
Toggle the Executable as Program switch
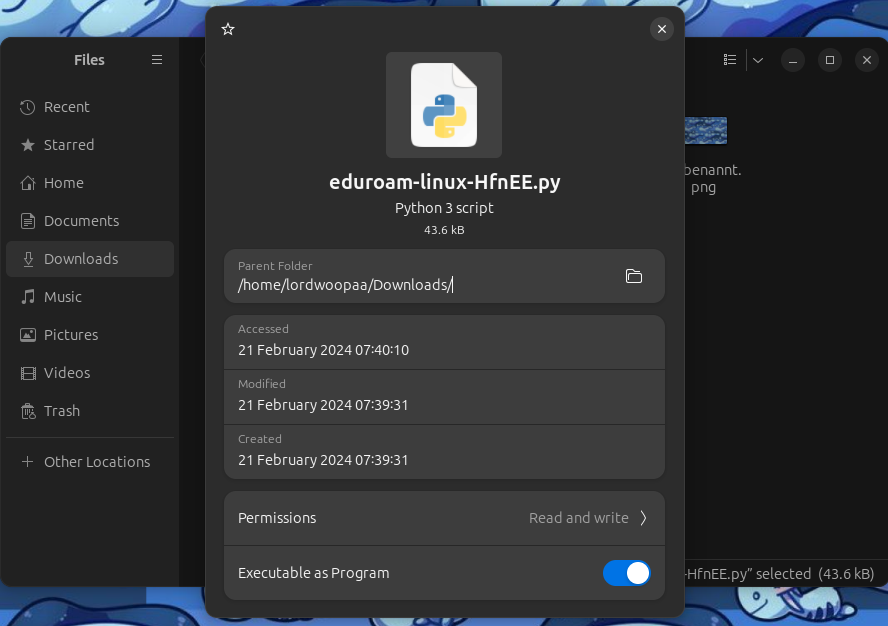(626, 573)
